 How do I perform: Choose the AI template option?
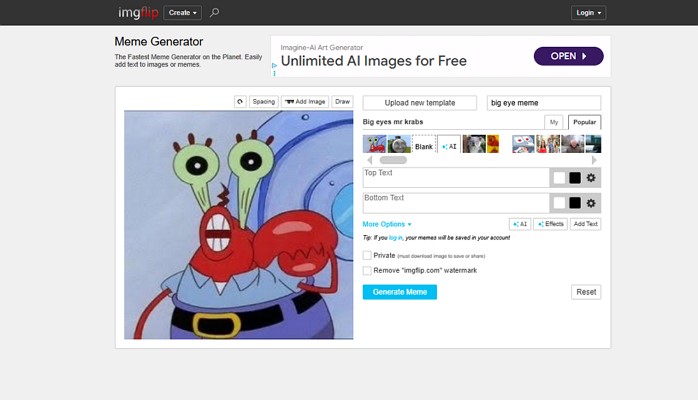tap(449, 144)
